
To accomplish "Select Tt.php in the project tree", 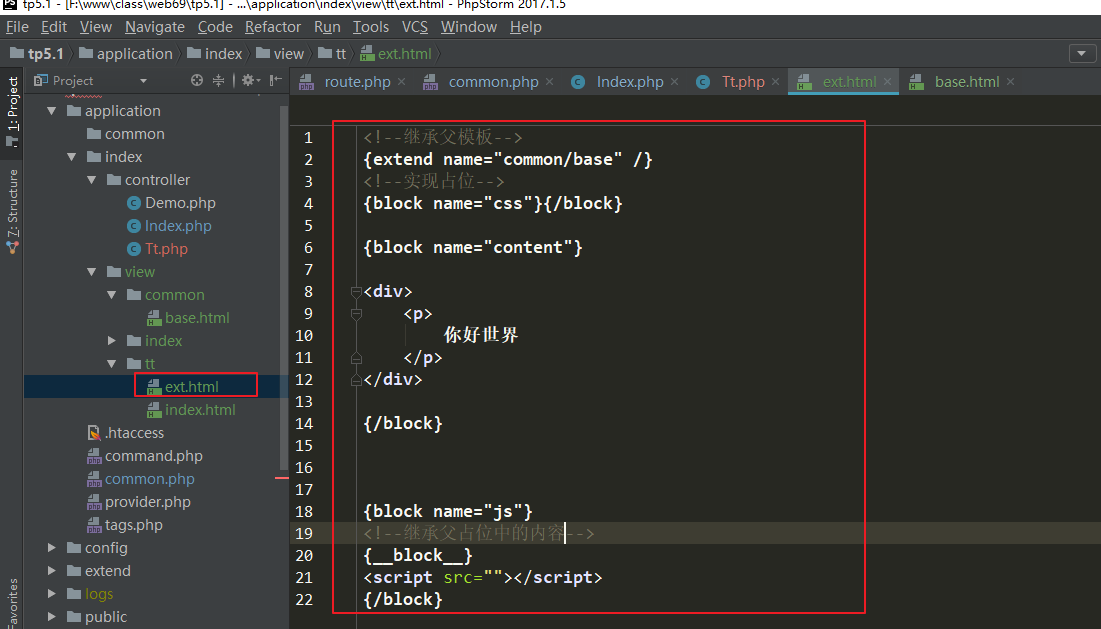I will [x=157, y=249].
